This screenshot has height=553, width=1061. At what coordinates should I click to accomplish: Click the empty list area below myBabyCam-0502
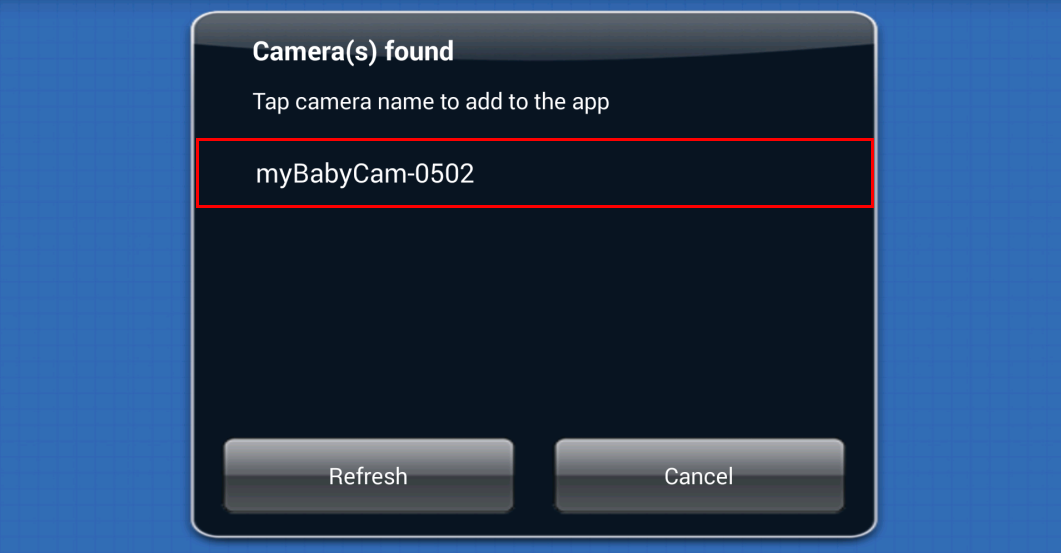click(535, 318)
